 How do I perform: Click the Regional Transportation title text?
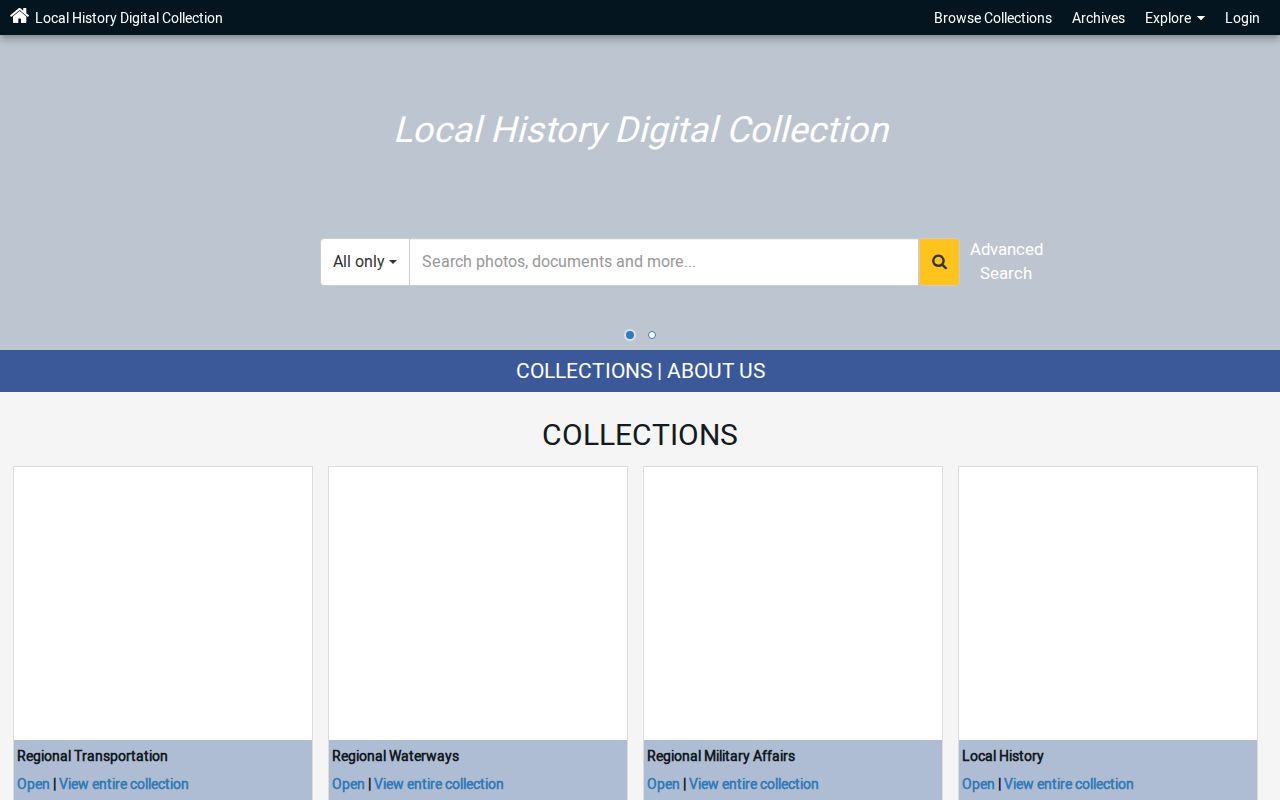point(92,756)
